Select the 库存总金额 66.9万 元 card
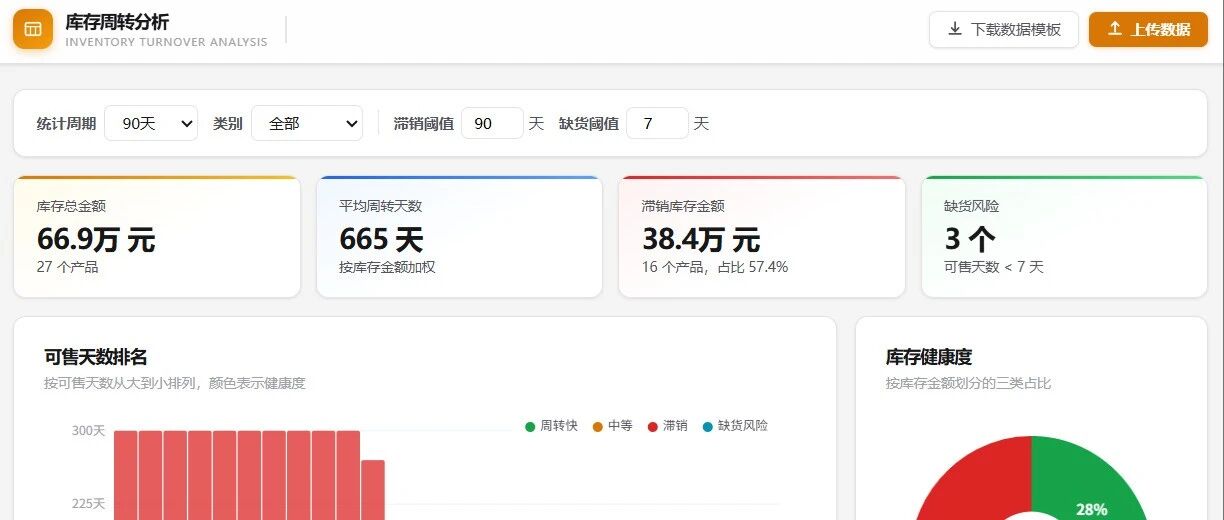The image size is (1224, 520). pos(157,237)
